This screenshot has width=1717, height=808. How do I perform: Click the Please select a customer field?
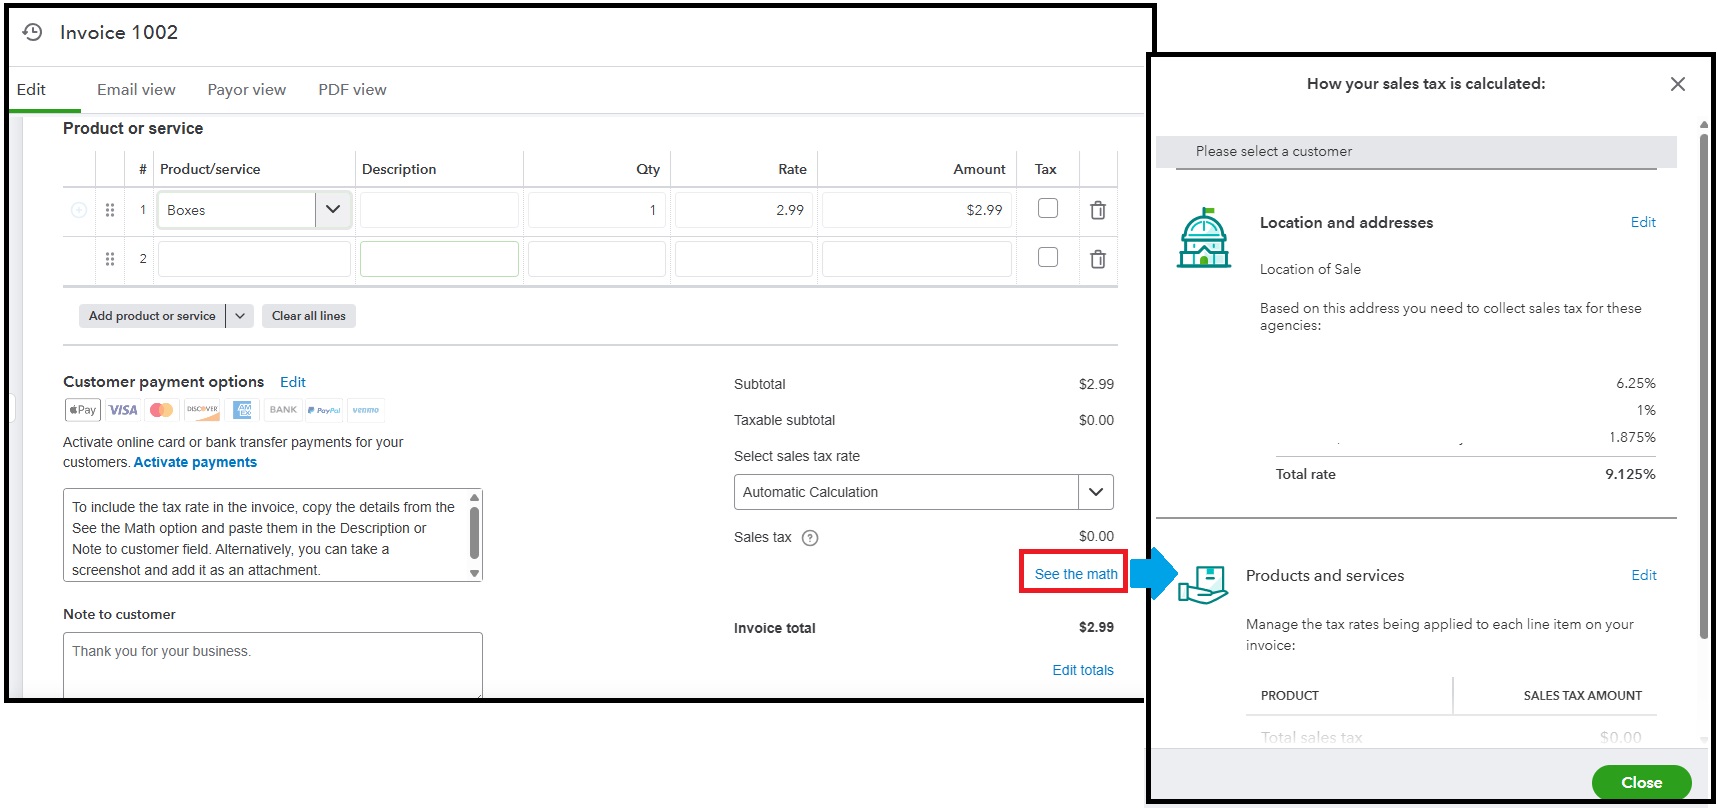(1416, 152)
